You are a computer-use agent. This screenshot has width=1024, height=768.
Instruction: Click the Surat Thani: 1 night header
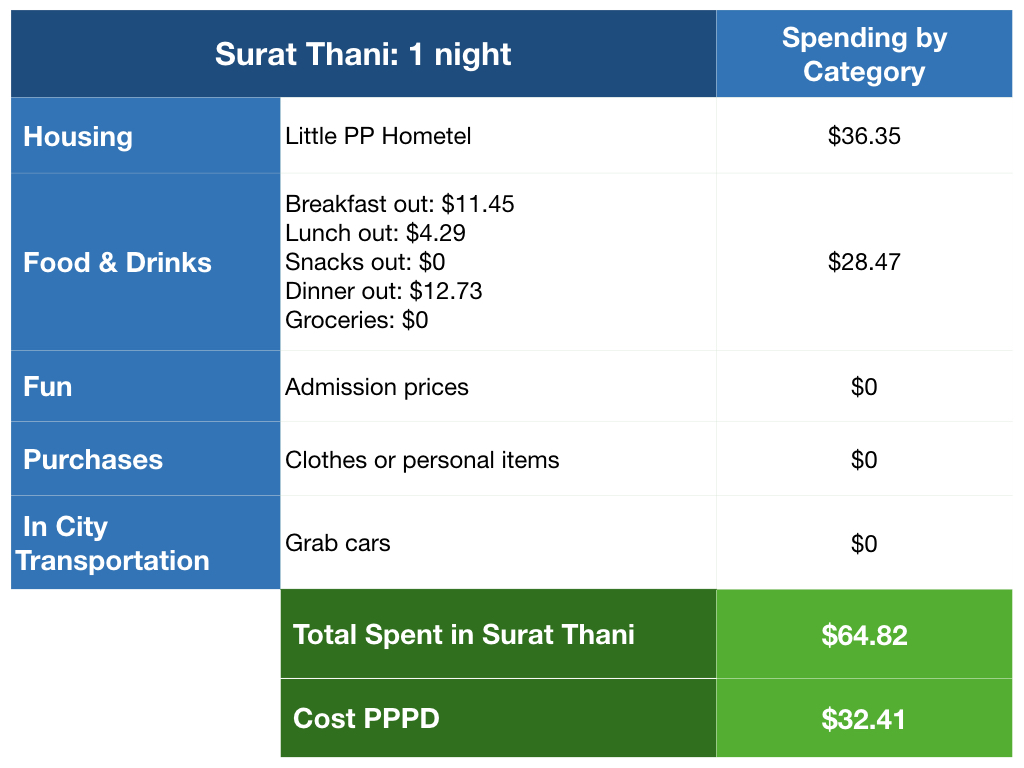pyautogui.click(x=363, y=54)
